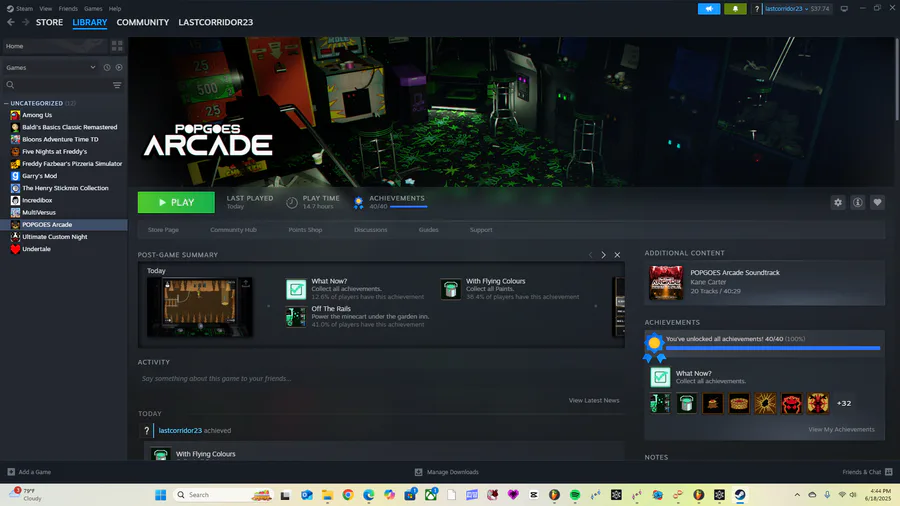
Task: Open Windows Start menu
Action: 161,495
